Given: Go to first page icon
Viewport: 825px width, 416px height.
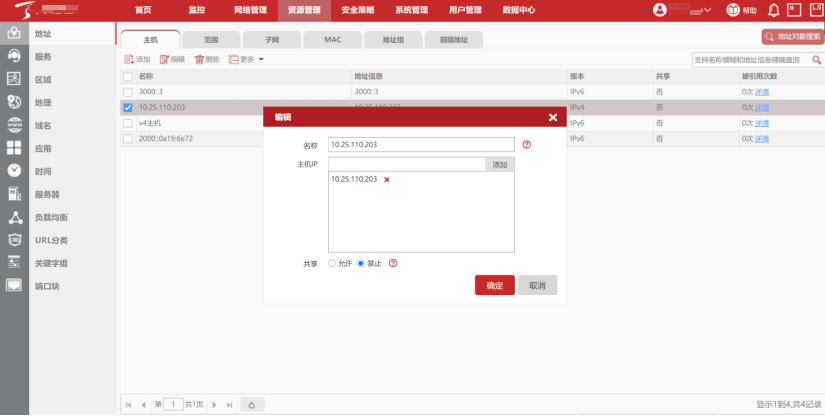Looking at the screenshot, I should click(x=128, y=404).
